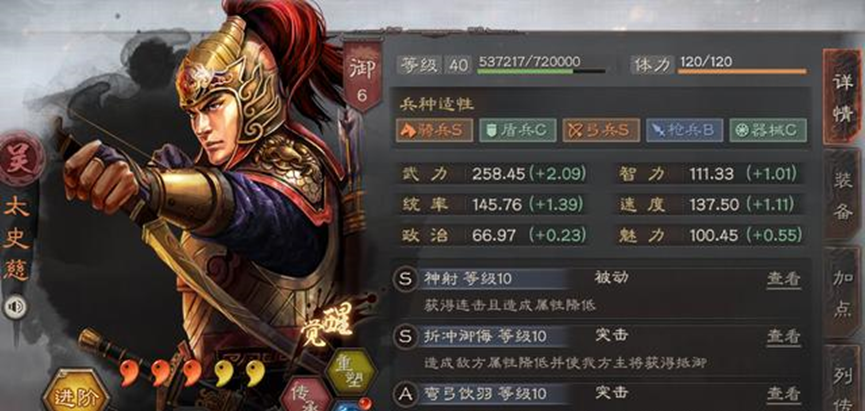Viewport: 865px width, 411px height.
Task: Tap the 重塑 reshape hexagon icon
Action: click(351, 371)
